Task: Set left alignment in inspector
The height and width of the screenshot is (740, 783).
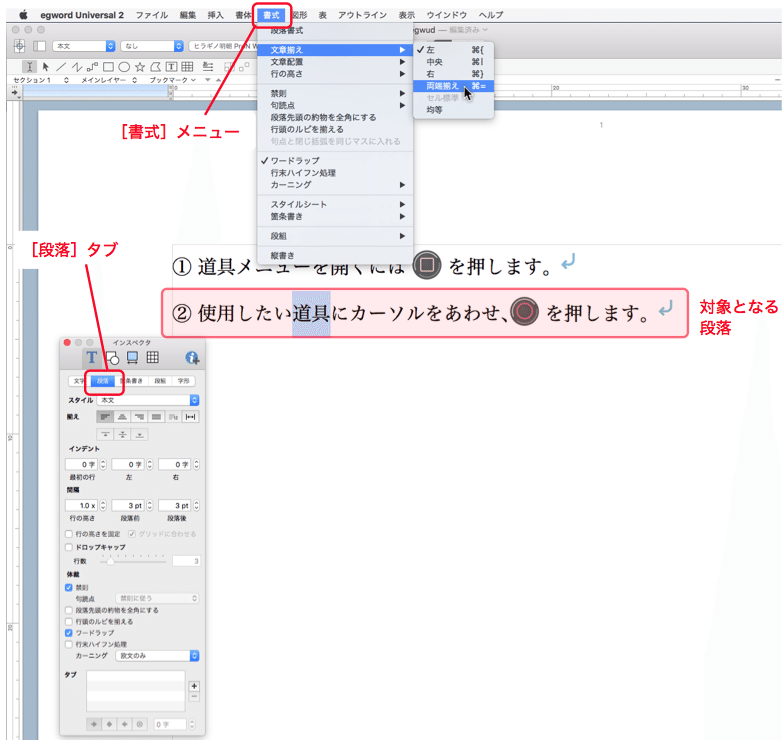Action: [x=105, y=417]
